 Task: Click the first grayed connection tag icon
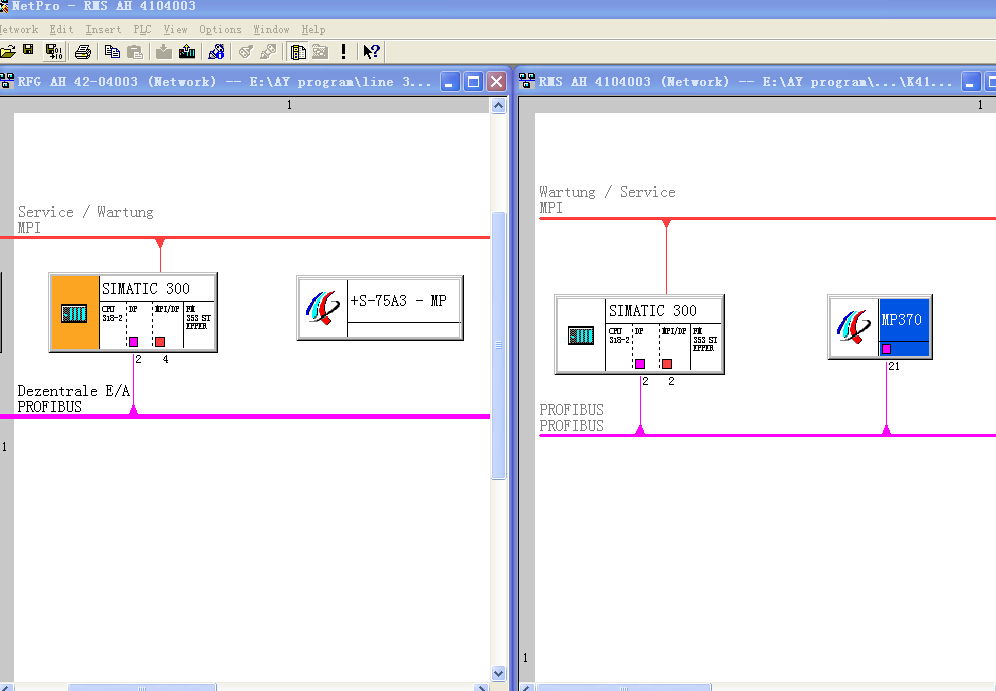[x=245, y=51]
